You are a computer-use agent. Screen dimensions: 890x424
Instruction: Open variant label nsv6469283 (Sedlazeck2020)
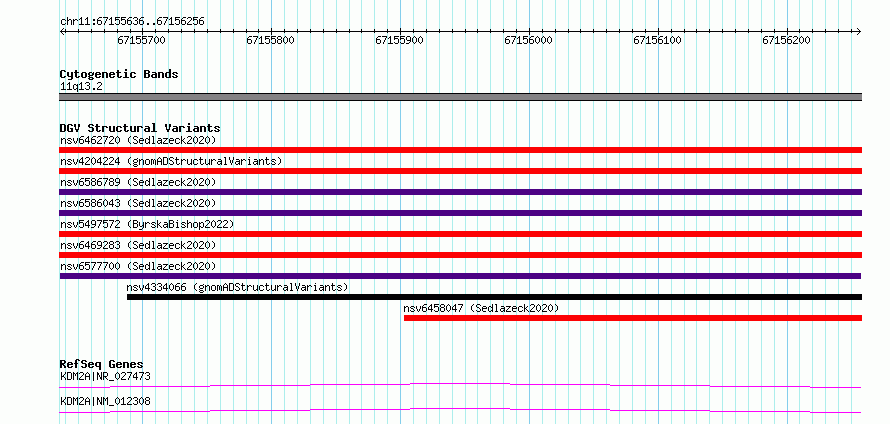[138, 245]
